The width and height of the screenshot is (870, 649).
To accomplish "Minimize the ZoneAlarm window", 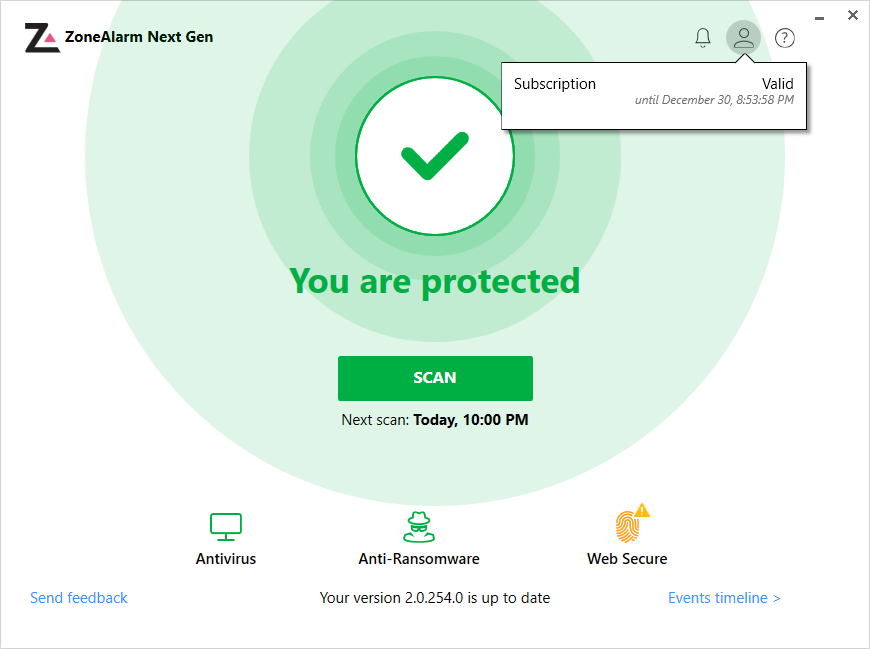I will (820, 16).
